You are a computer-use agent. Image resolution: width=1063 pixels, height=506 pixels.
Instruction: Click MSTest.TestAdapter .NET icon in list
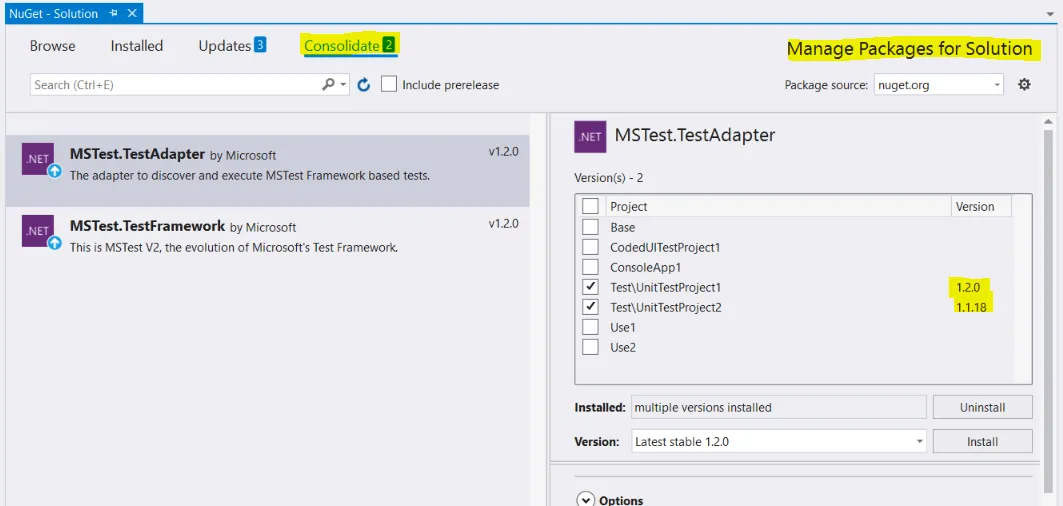pos(38,159)
